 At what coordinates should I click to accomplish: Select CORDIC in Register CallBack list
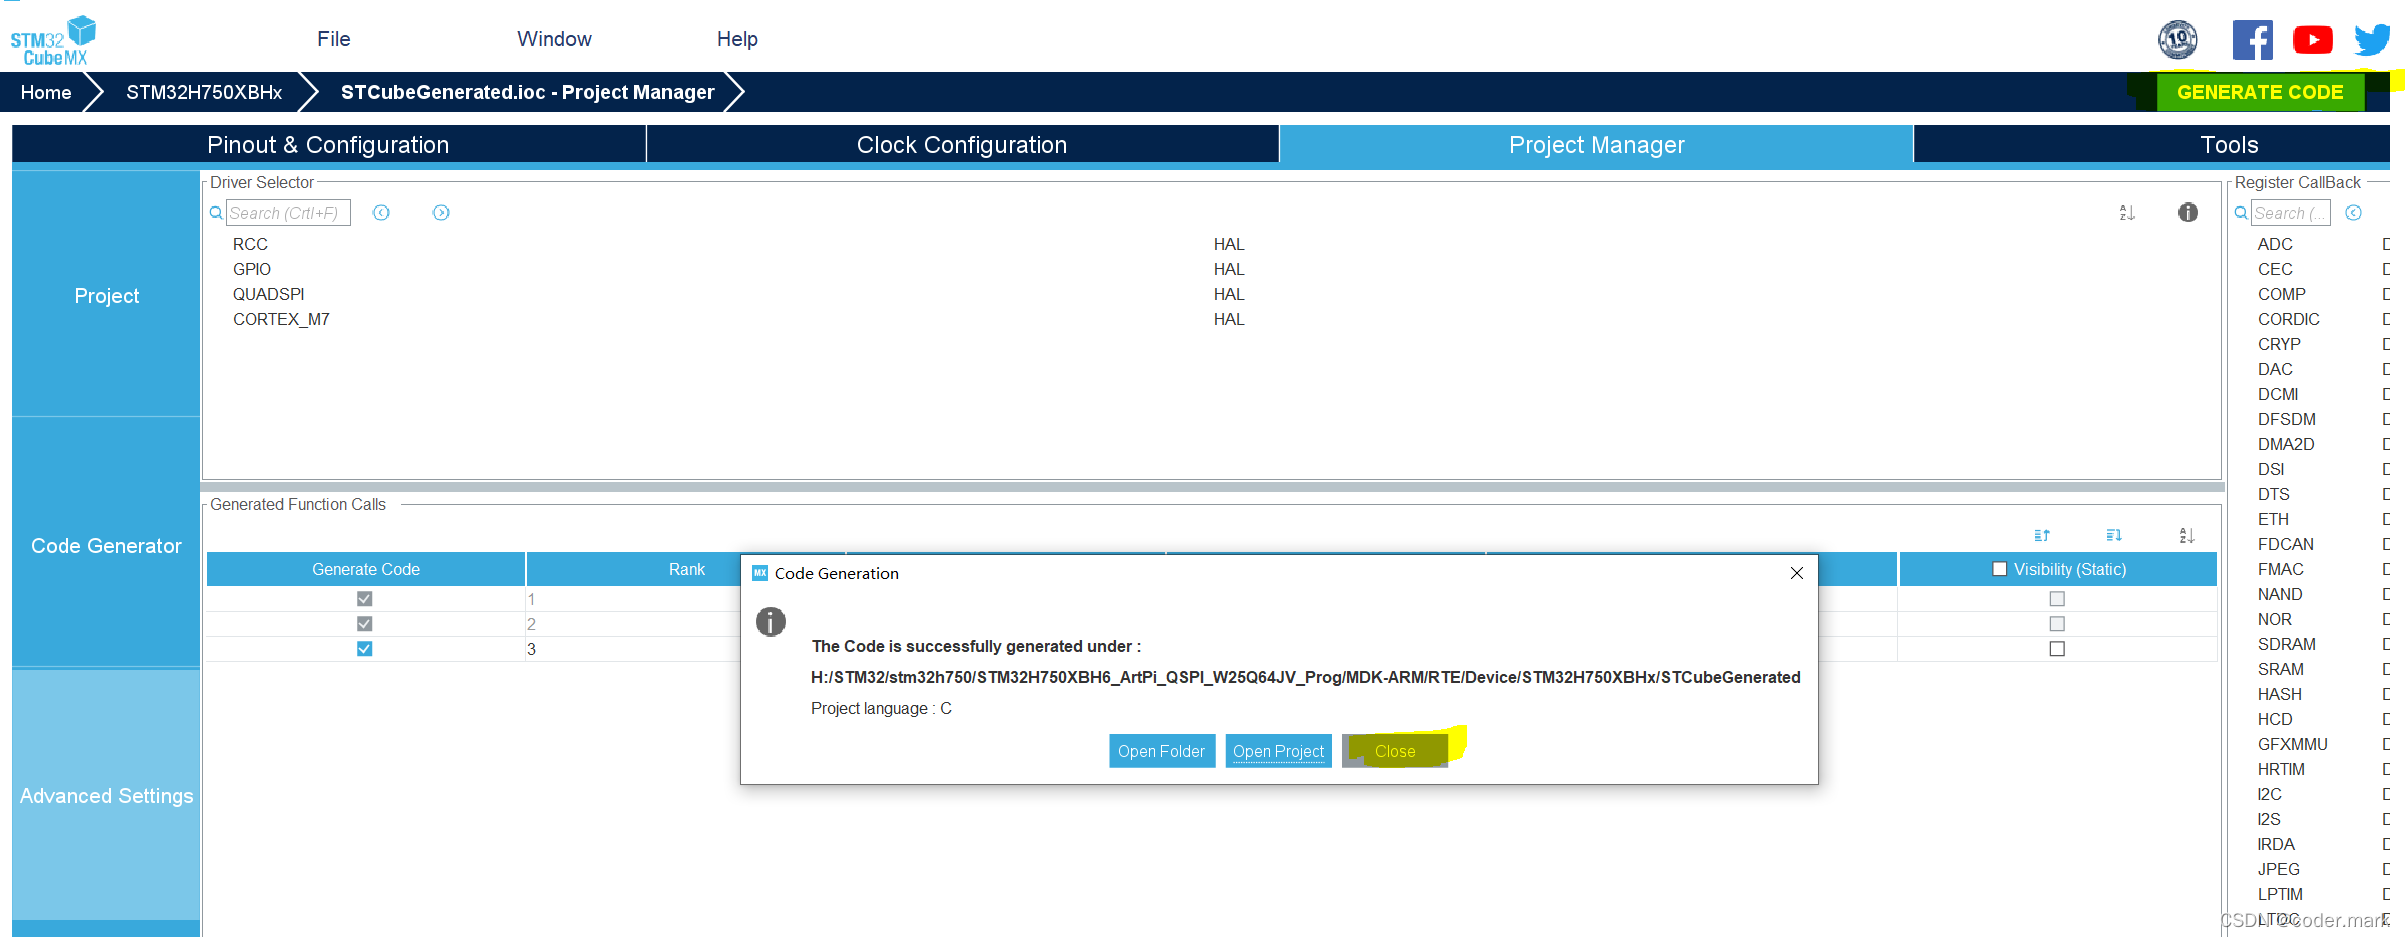2288,319
